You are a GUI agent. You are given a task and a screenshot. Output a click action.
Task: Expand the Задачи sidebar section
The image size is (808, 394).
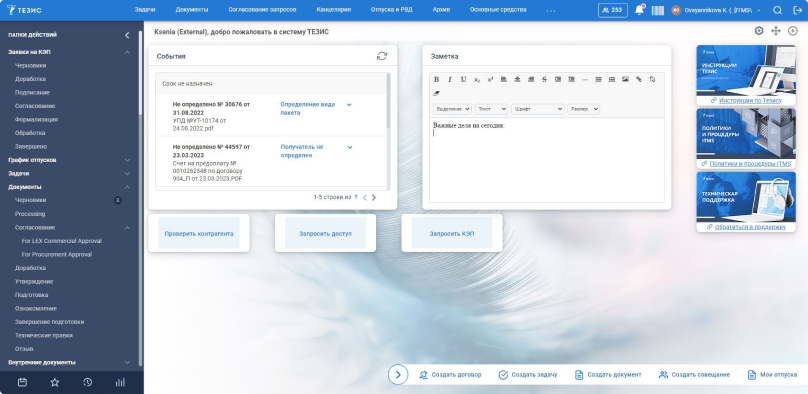point(127,174)
